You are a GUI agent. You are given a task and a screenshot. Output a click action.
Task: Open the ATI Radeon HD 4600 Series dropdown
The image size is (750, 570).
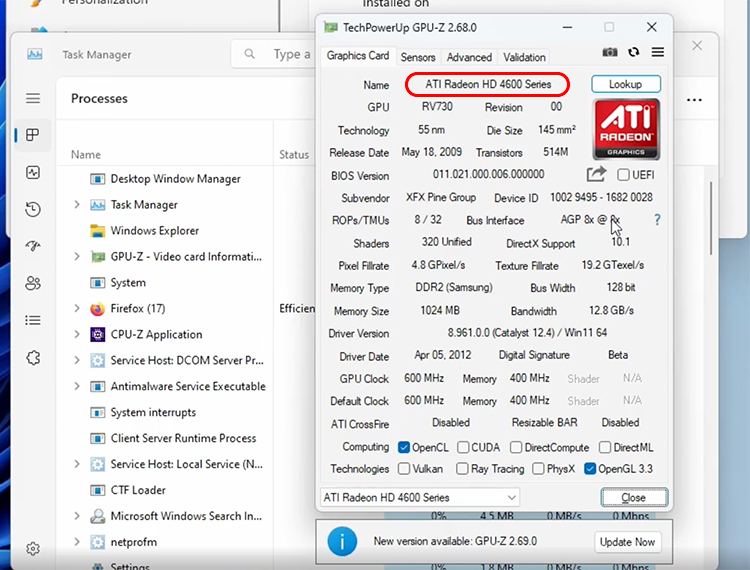tap(419, 497)
